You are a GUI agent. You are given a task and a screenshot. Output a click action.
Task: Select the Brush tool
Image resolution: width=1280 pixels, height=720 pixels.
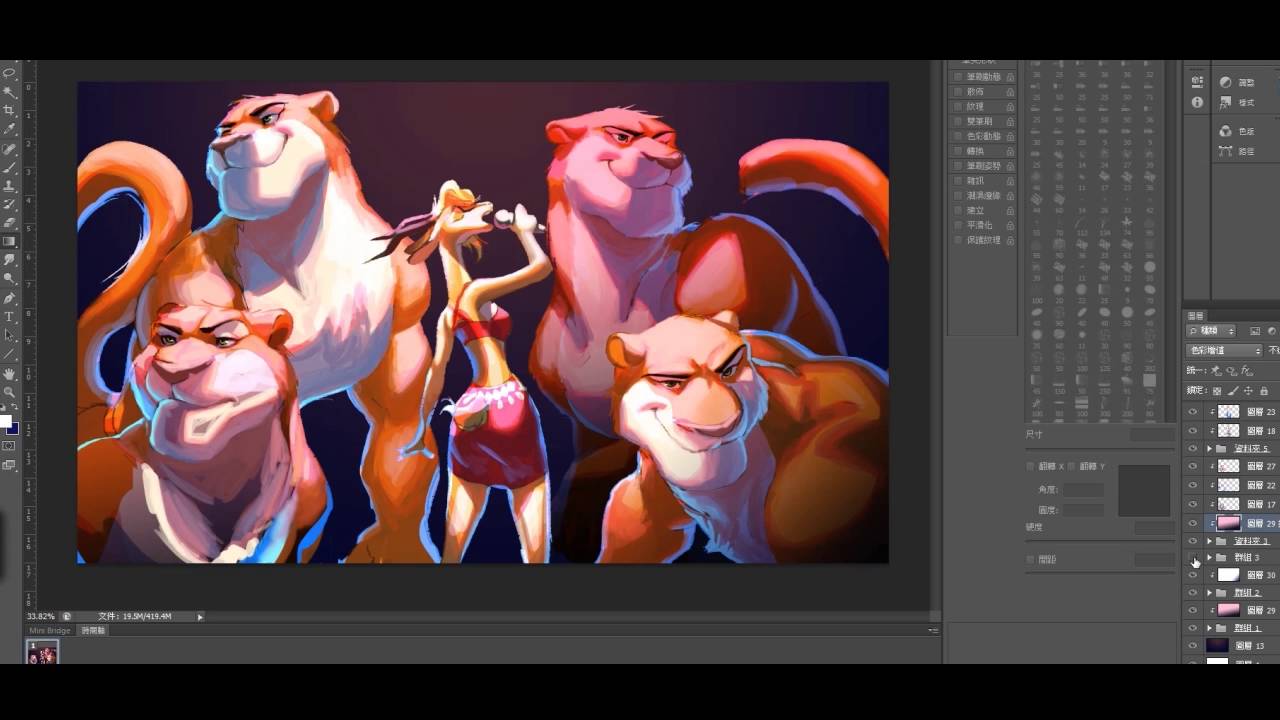coord(9,167)
